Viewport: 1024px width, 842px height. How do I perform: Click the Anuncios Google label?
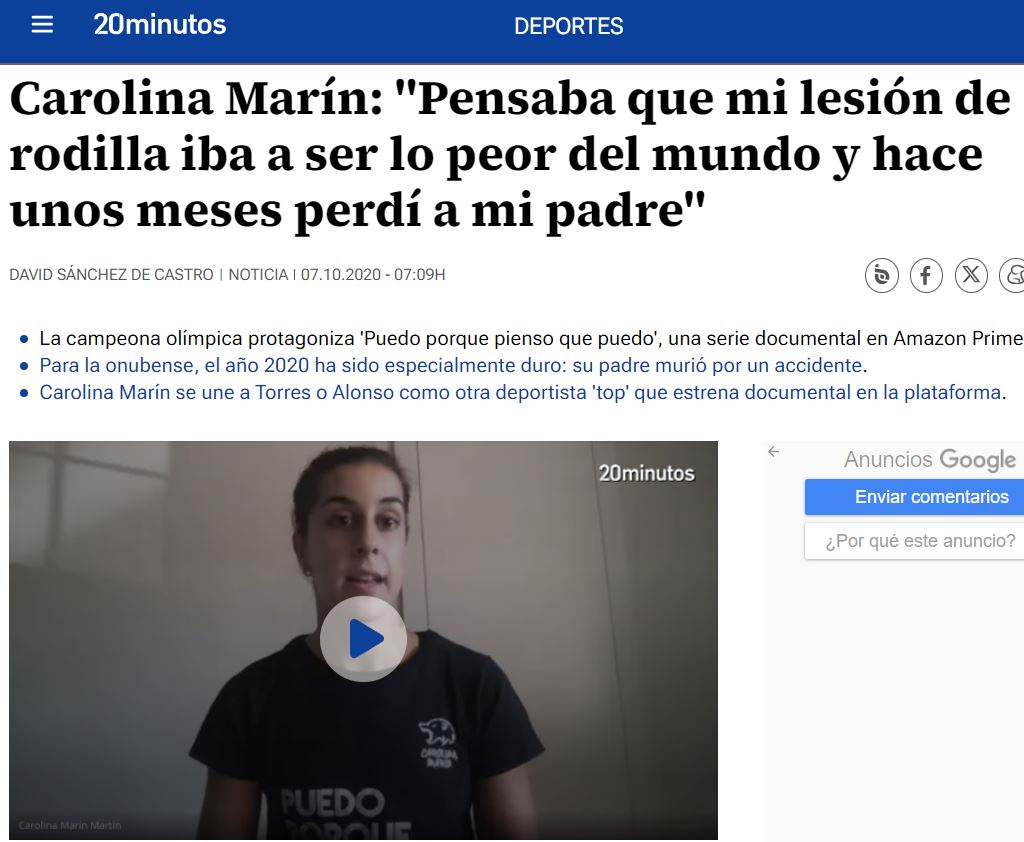[x=930, y=460]
